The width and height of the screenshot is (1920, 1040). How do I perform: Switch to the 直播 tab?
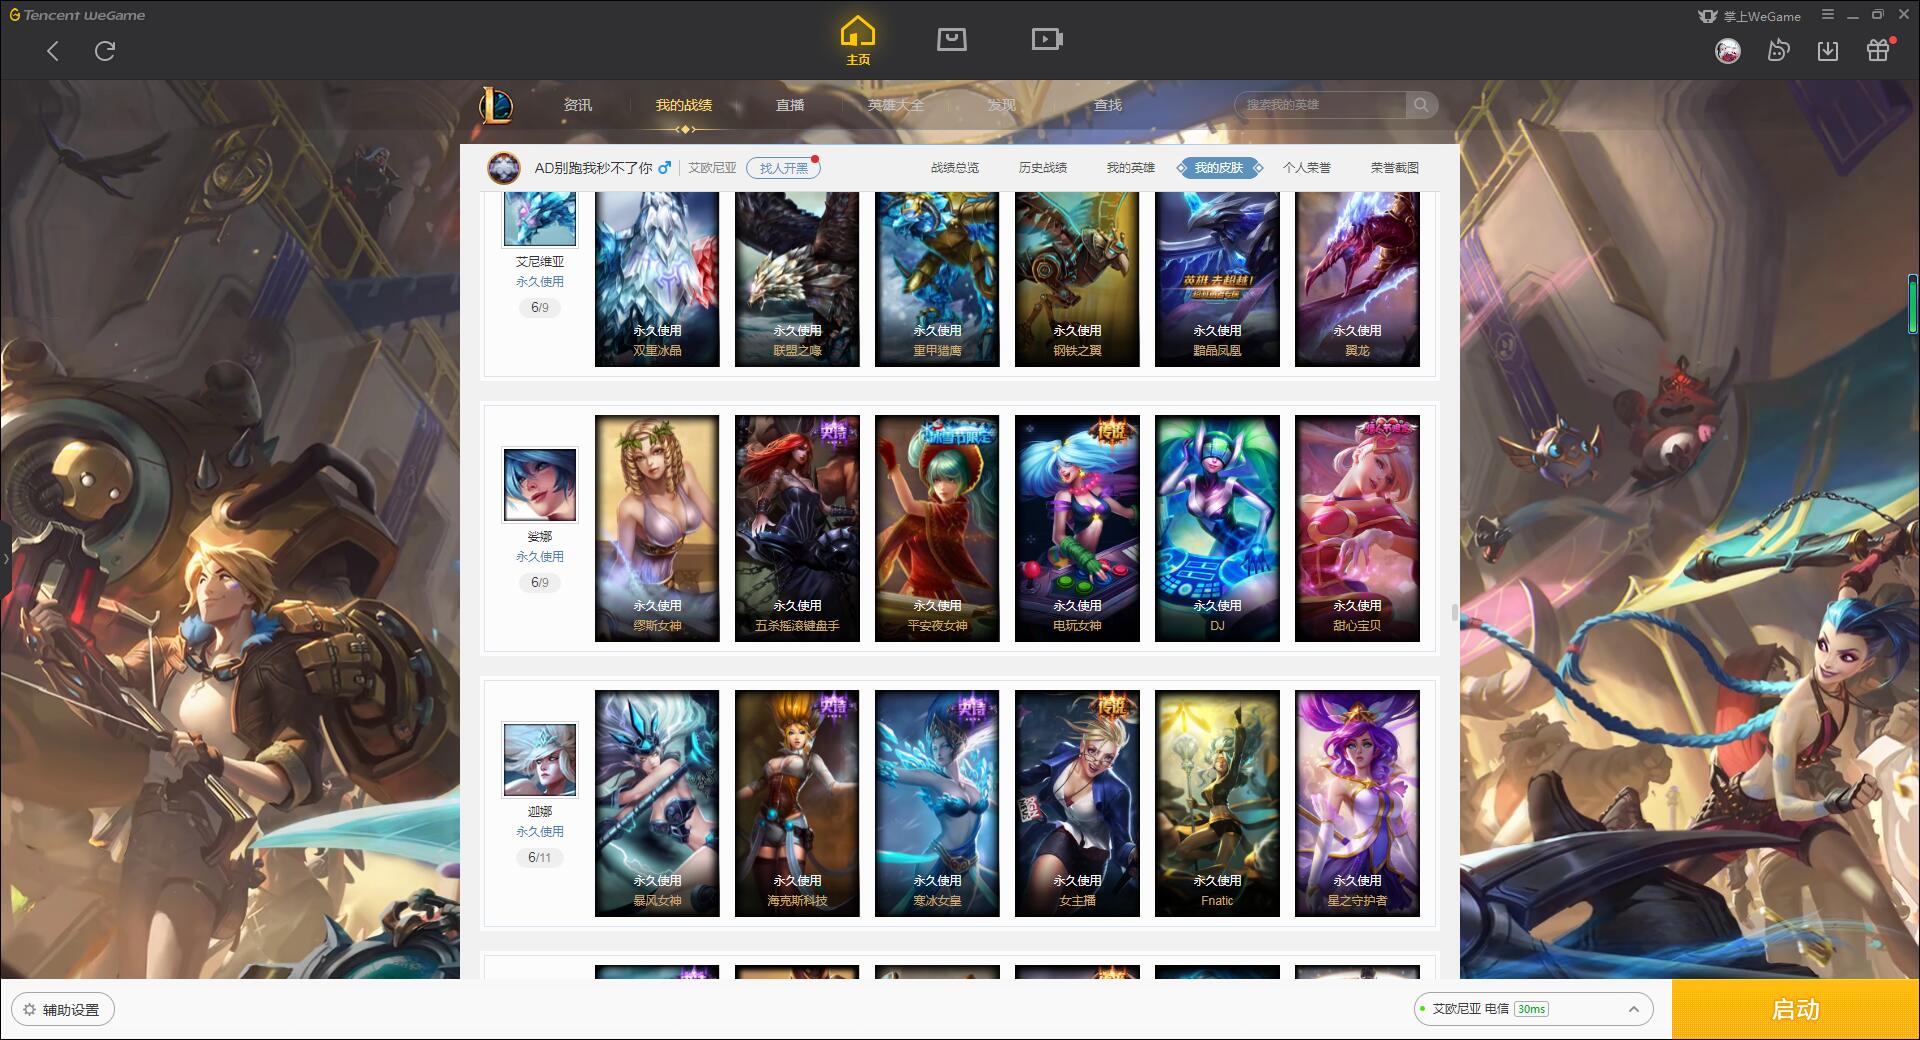click(790, 105)
